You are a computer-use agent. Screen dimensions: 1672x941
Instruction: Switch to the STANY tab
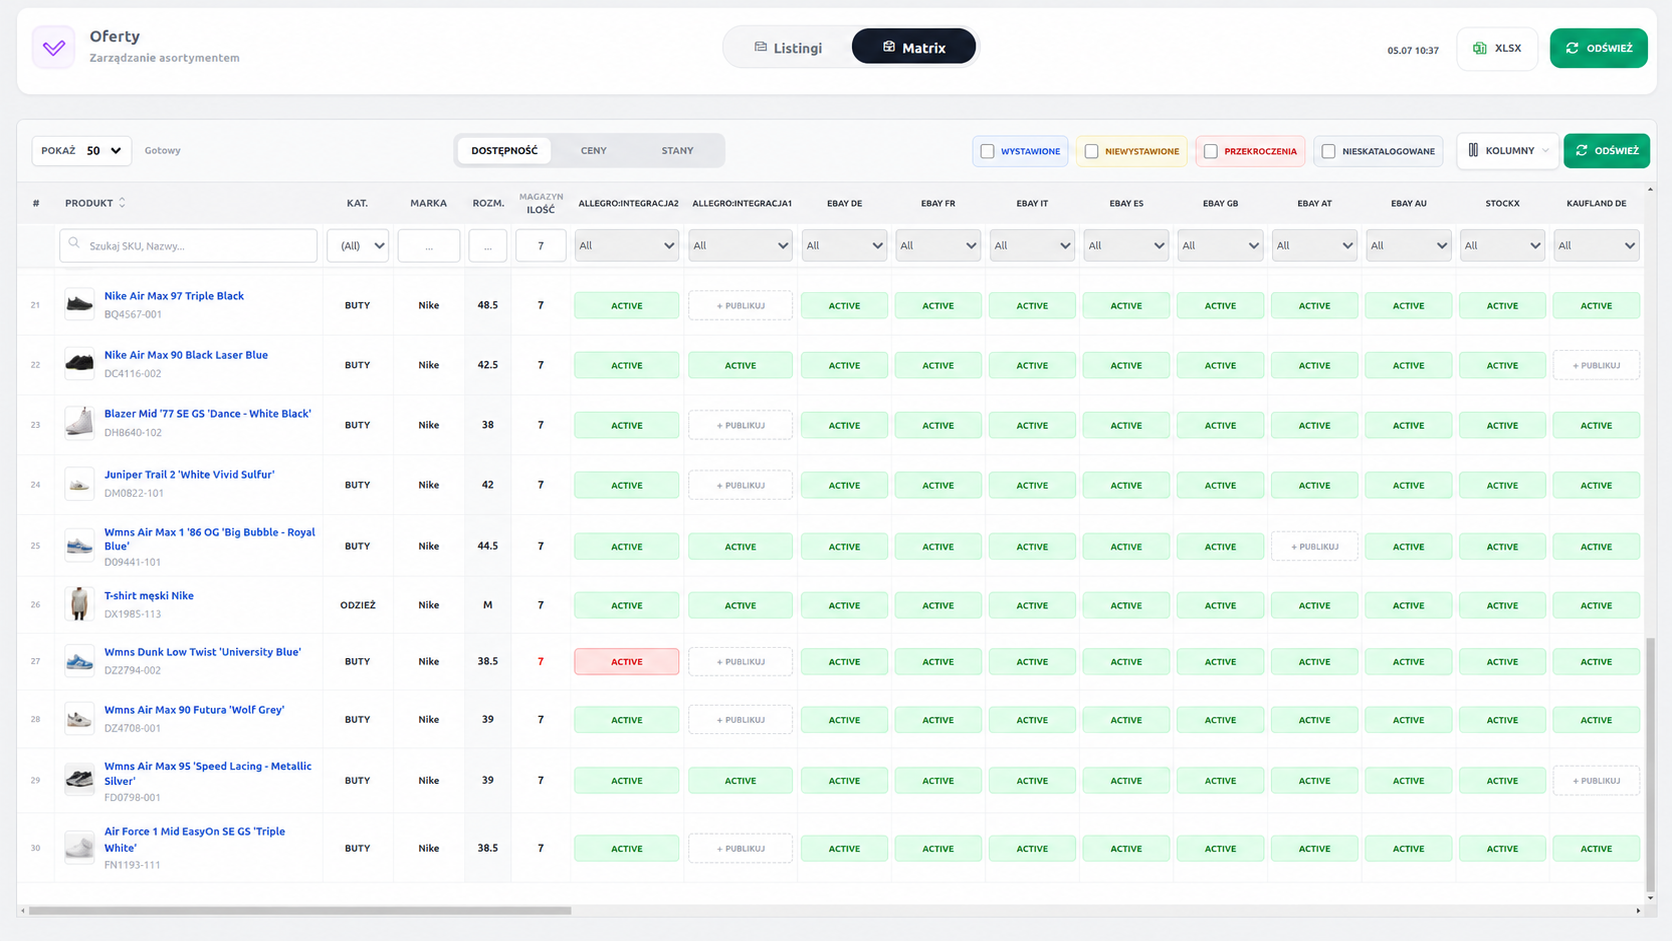[x=677, y=151]
